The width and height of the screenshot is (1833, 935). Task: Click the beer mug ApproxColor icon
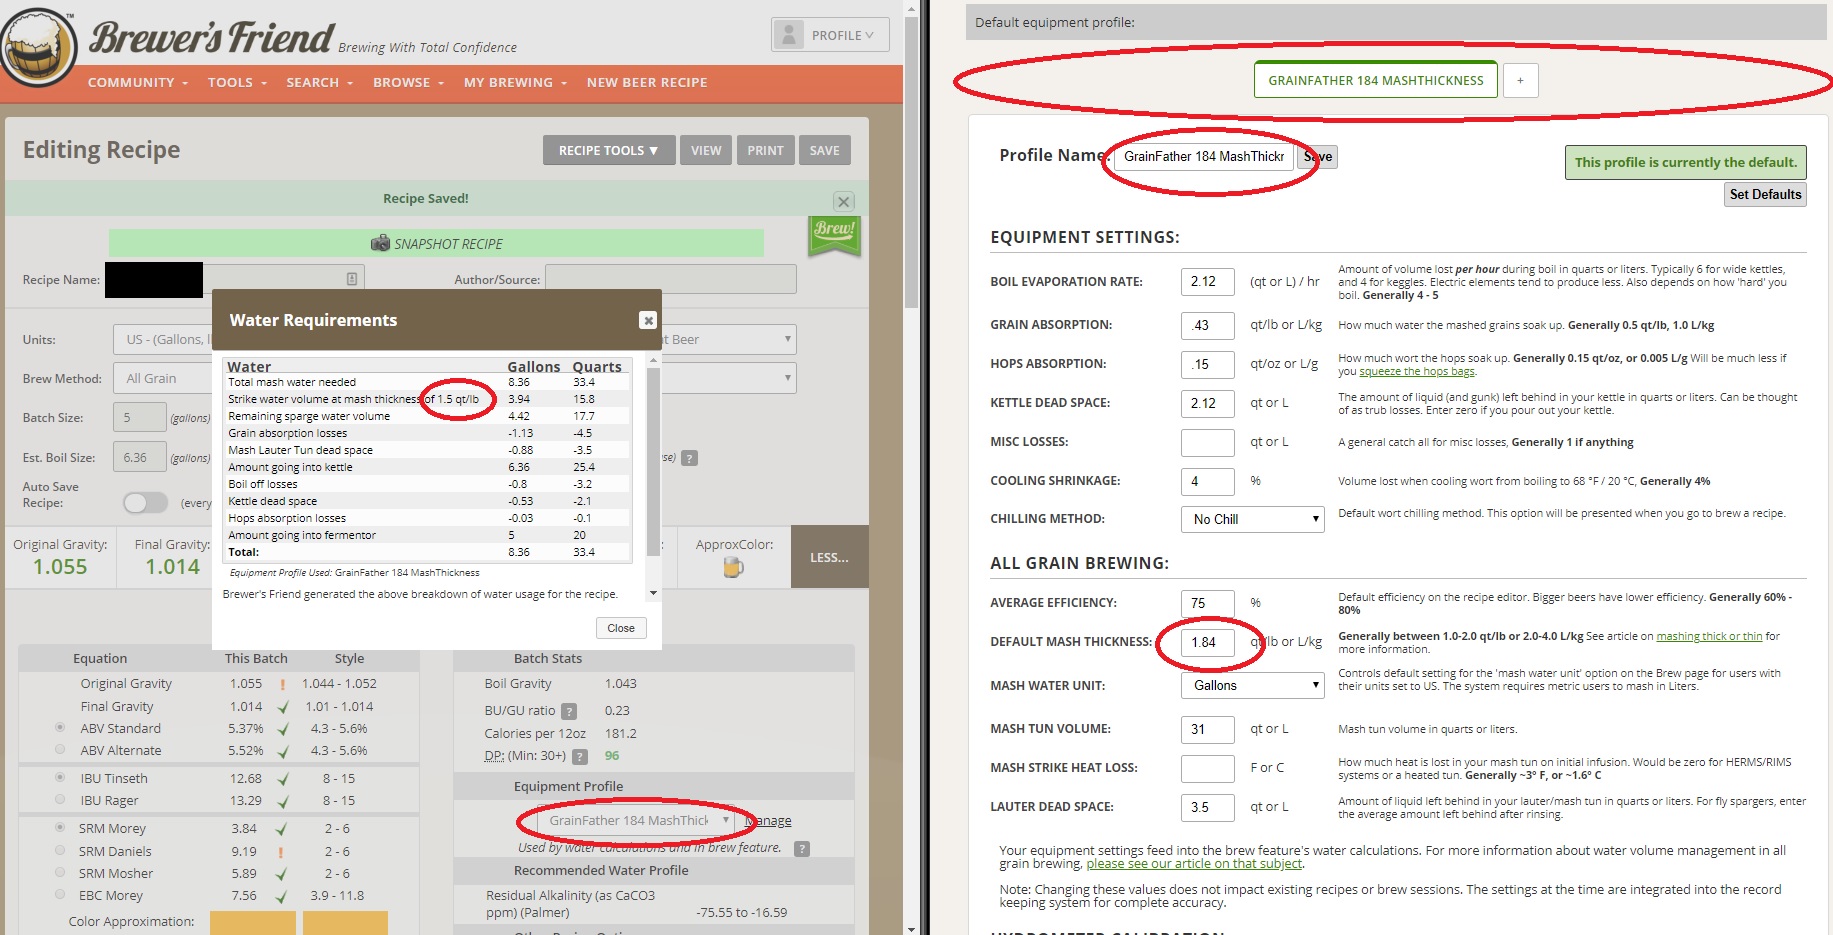(733, 568)
